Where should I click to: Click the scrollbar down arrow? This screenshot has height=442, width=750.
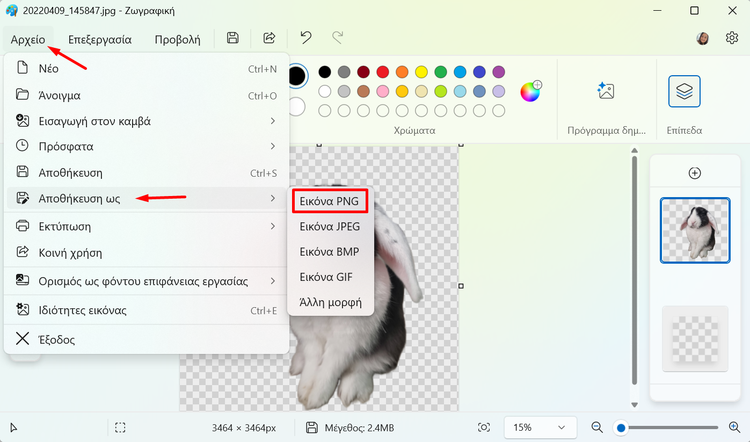pyautogui.click(x=635, y=405)
